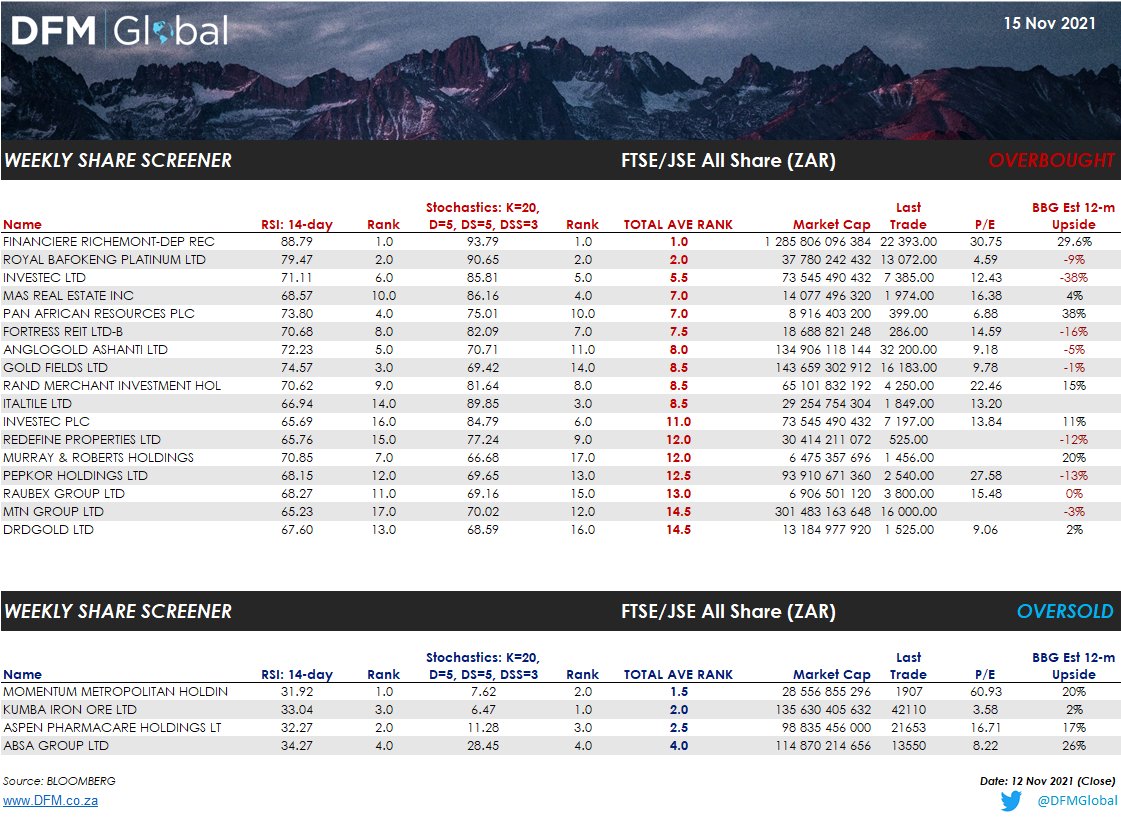Select Pepkor P/E value 27.58
The width and height of the screenshot is (1121, 827).
click(x=985, y=475)
